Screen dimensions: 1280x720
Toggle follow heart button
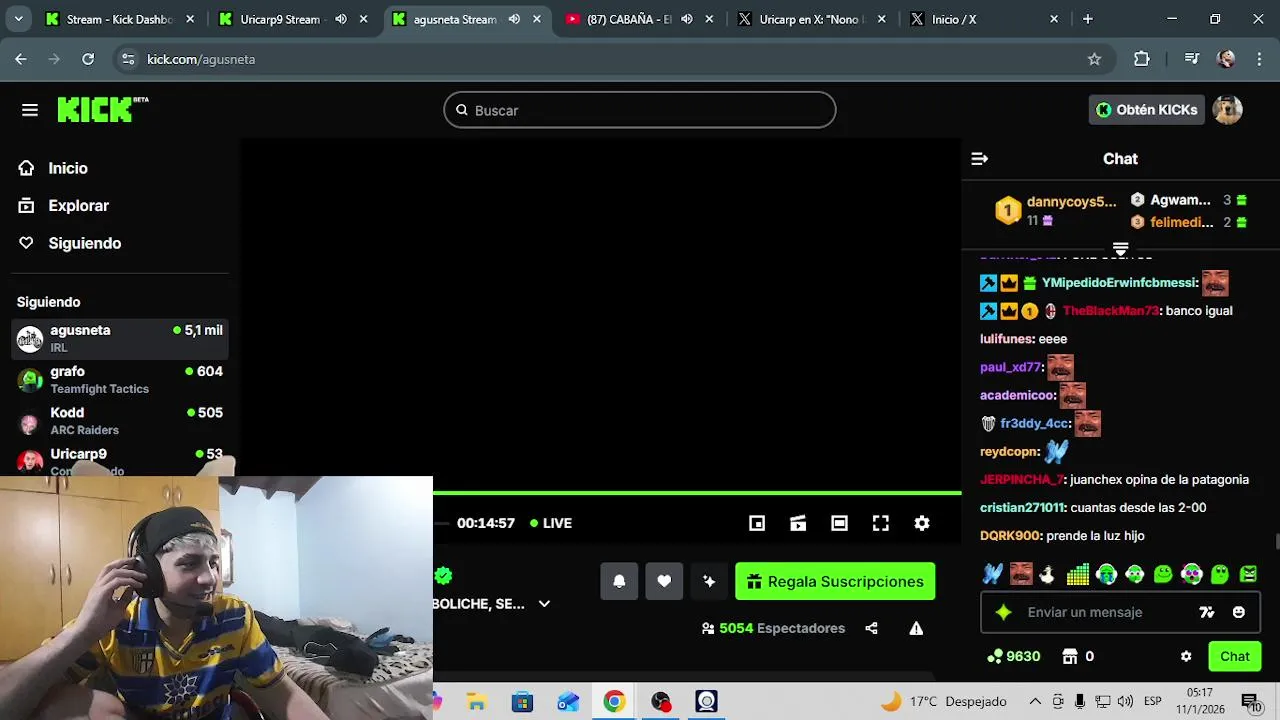tap(664, 581)
